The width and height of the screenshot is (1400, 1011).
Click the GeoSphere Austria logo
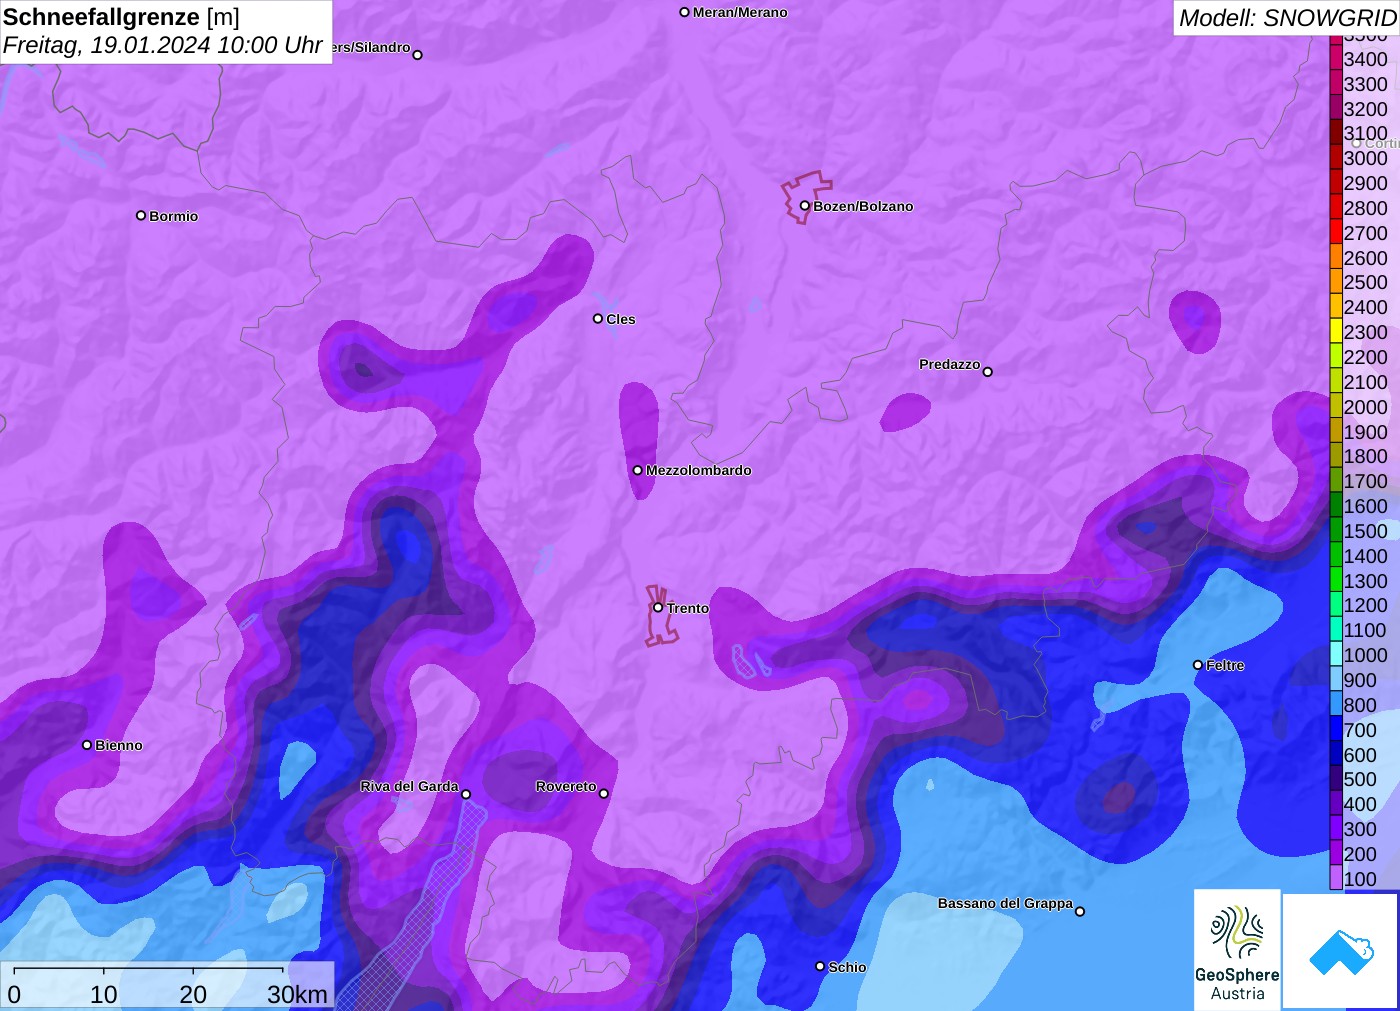click(x=1237, y=949)
